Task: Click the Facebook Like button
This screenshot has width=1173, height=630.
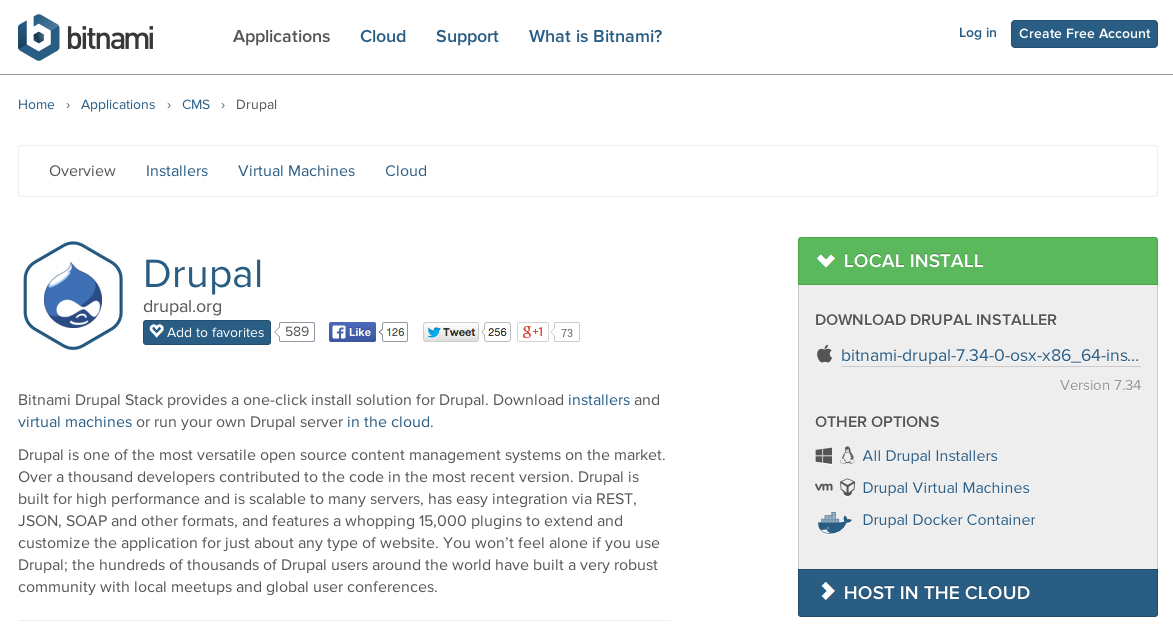Action: coord(352,332)
